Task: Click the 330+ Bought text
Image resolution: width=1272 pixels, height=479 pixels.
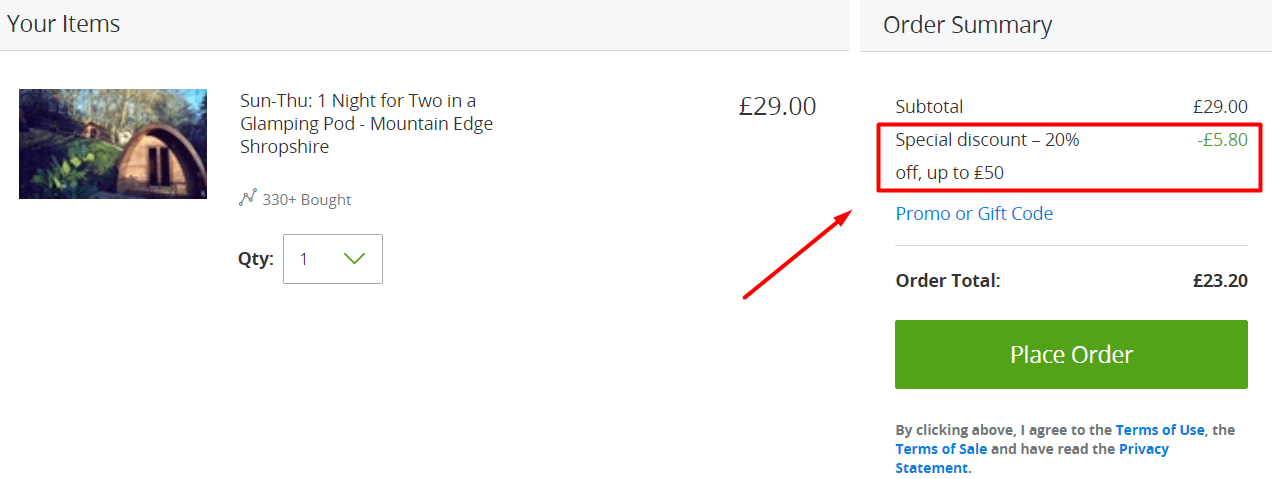Action: pos(307,200)
